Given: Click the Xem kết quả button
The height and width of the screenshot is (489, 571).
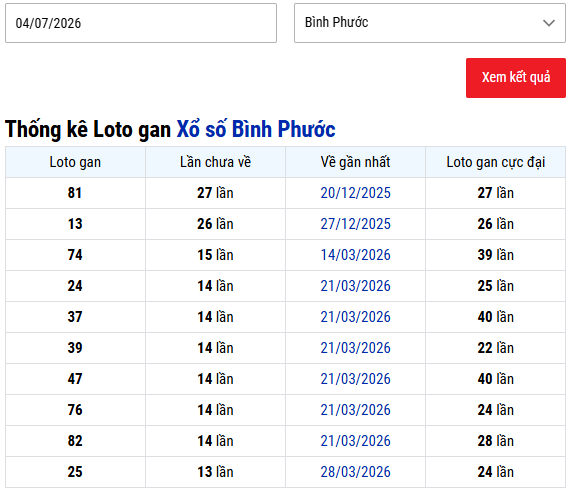Looking at the screenshot, I should coord(516,78).
